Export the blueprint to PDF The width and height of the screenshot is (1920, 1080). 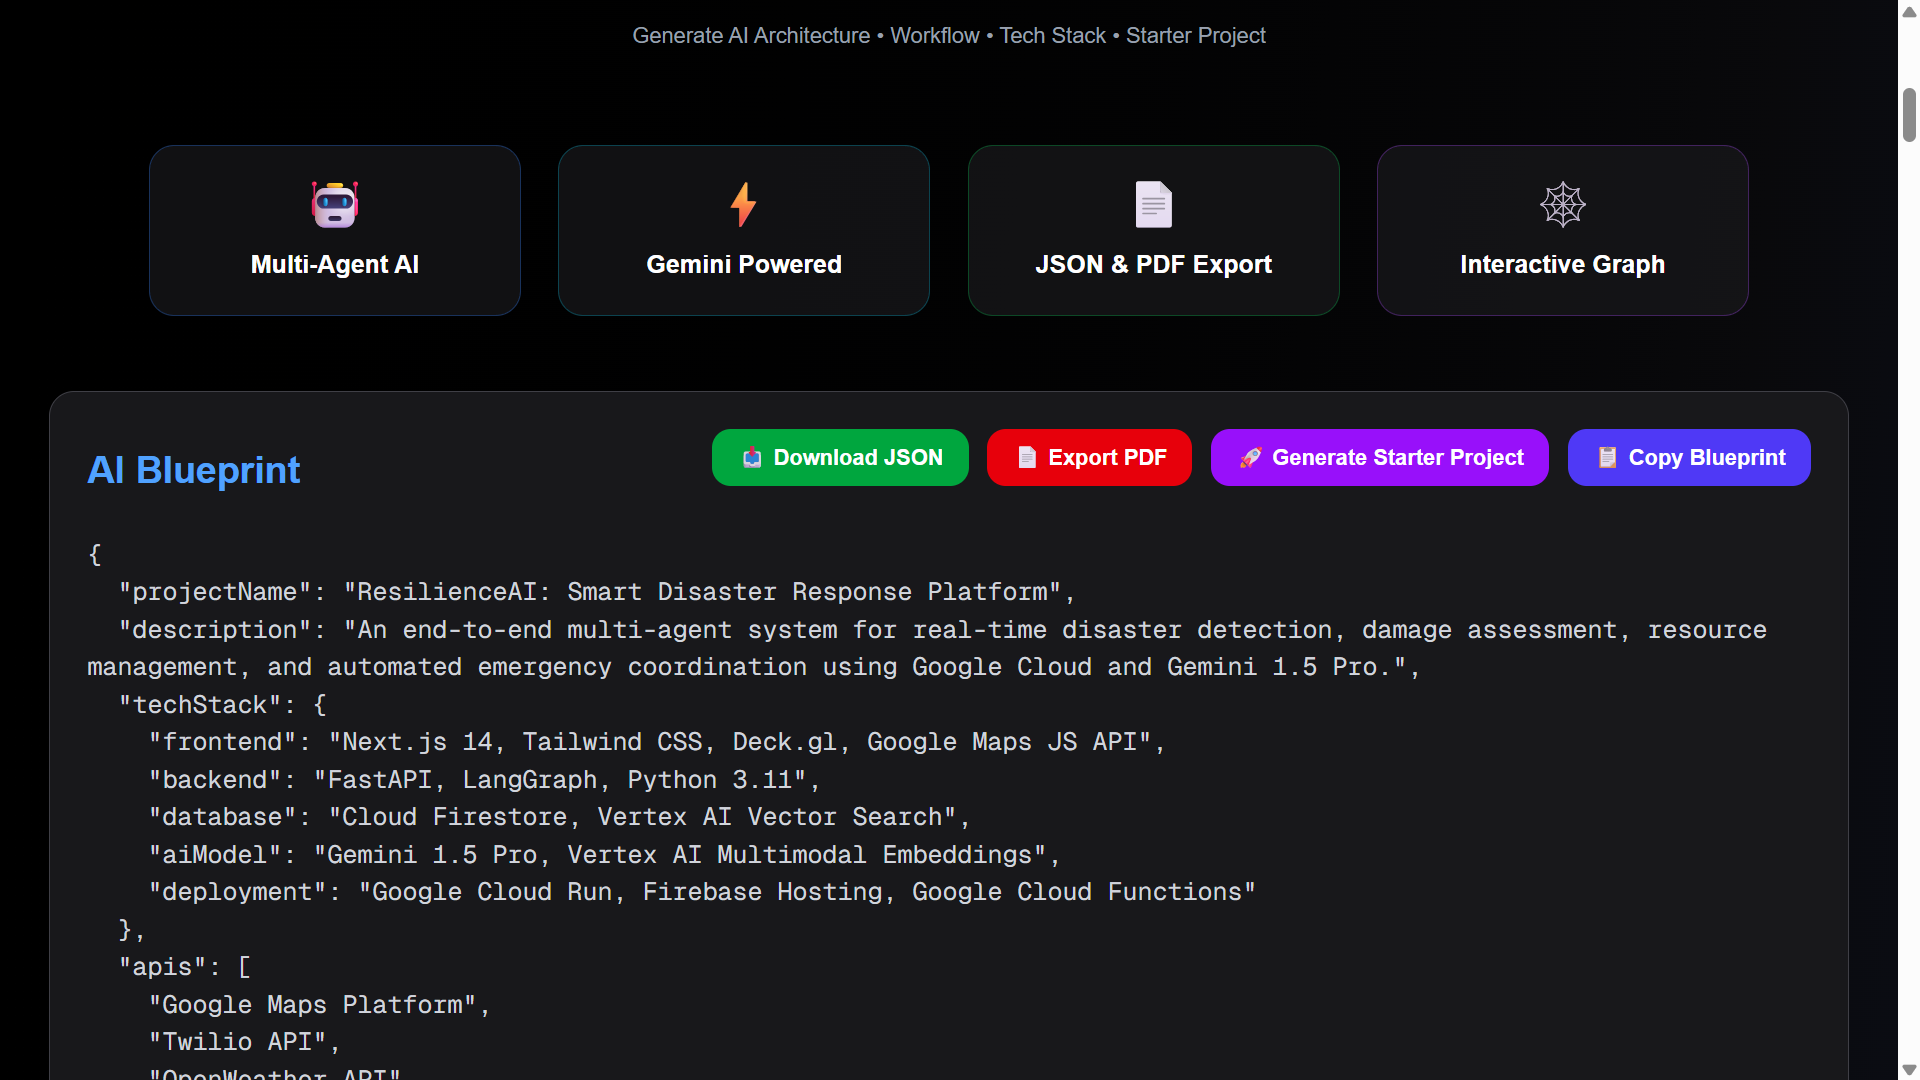1089,458
